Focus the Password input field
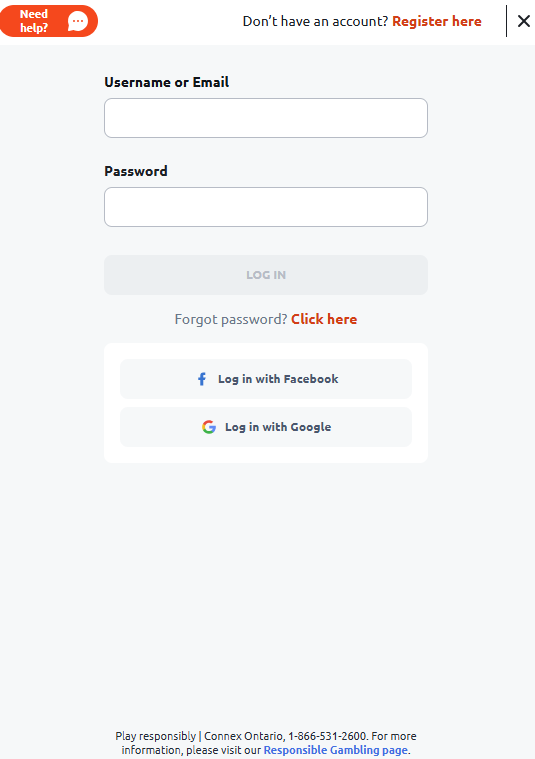535x759 pixels. pyautogui.click(x=266, y=207)
